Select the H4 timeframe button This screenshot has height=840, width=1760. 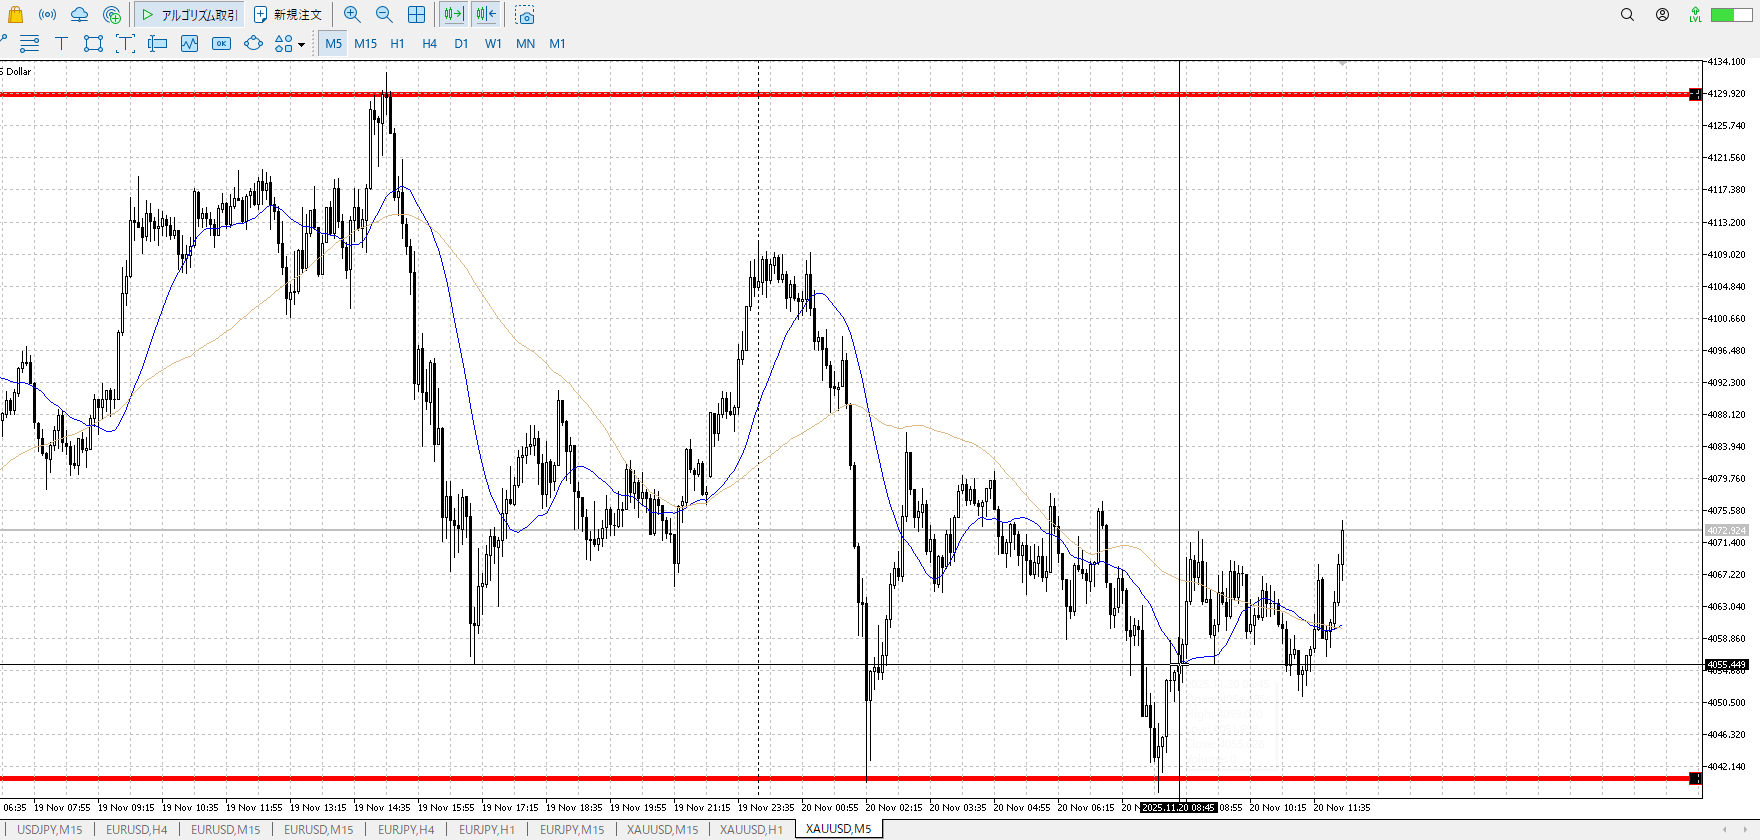coord(429,43)
